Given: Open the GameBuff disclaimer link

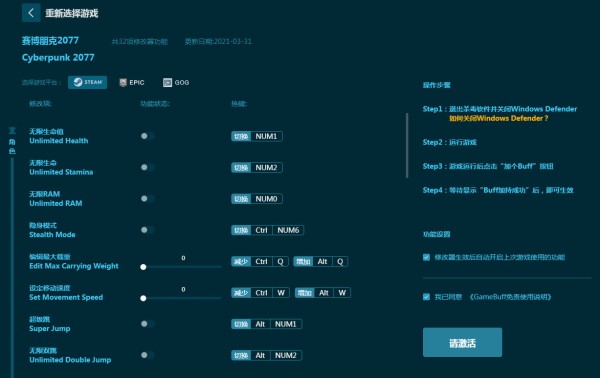Looking at the screenshot, I should [510, 297].
